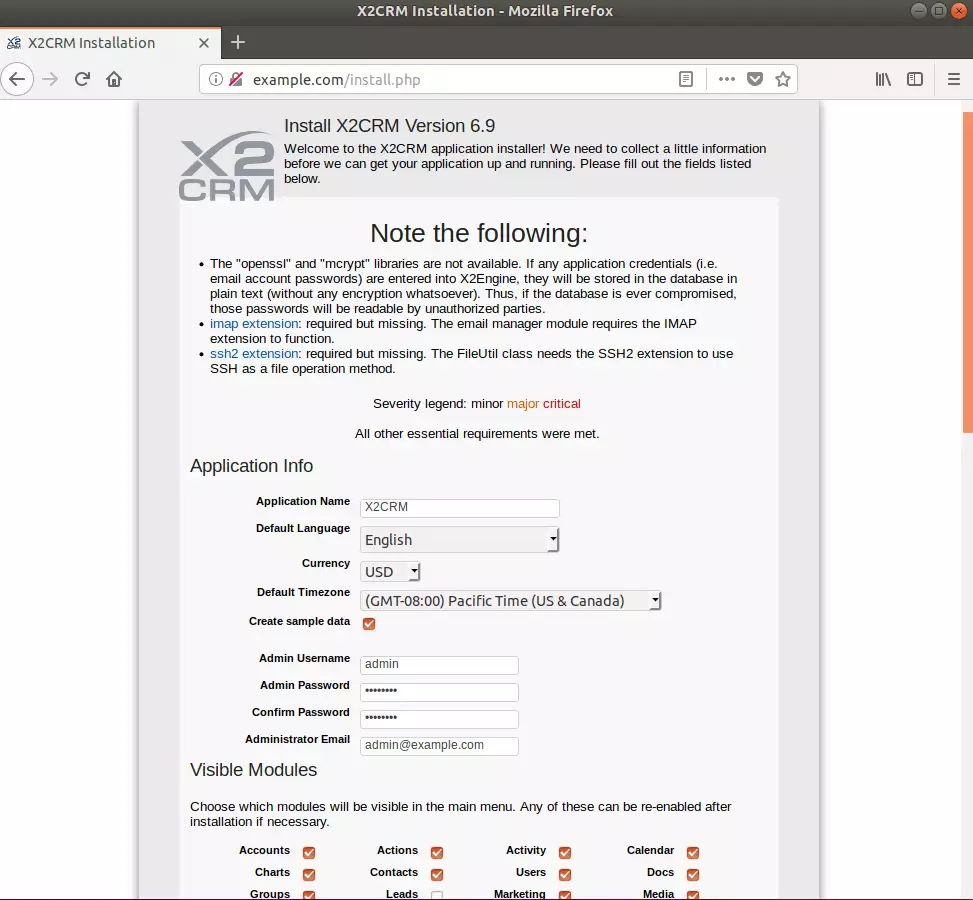The width and height of the screenshot is (973, 900).
Task: Open the Library icon in toolbar
Action: [x=883, y=79]
